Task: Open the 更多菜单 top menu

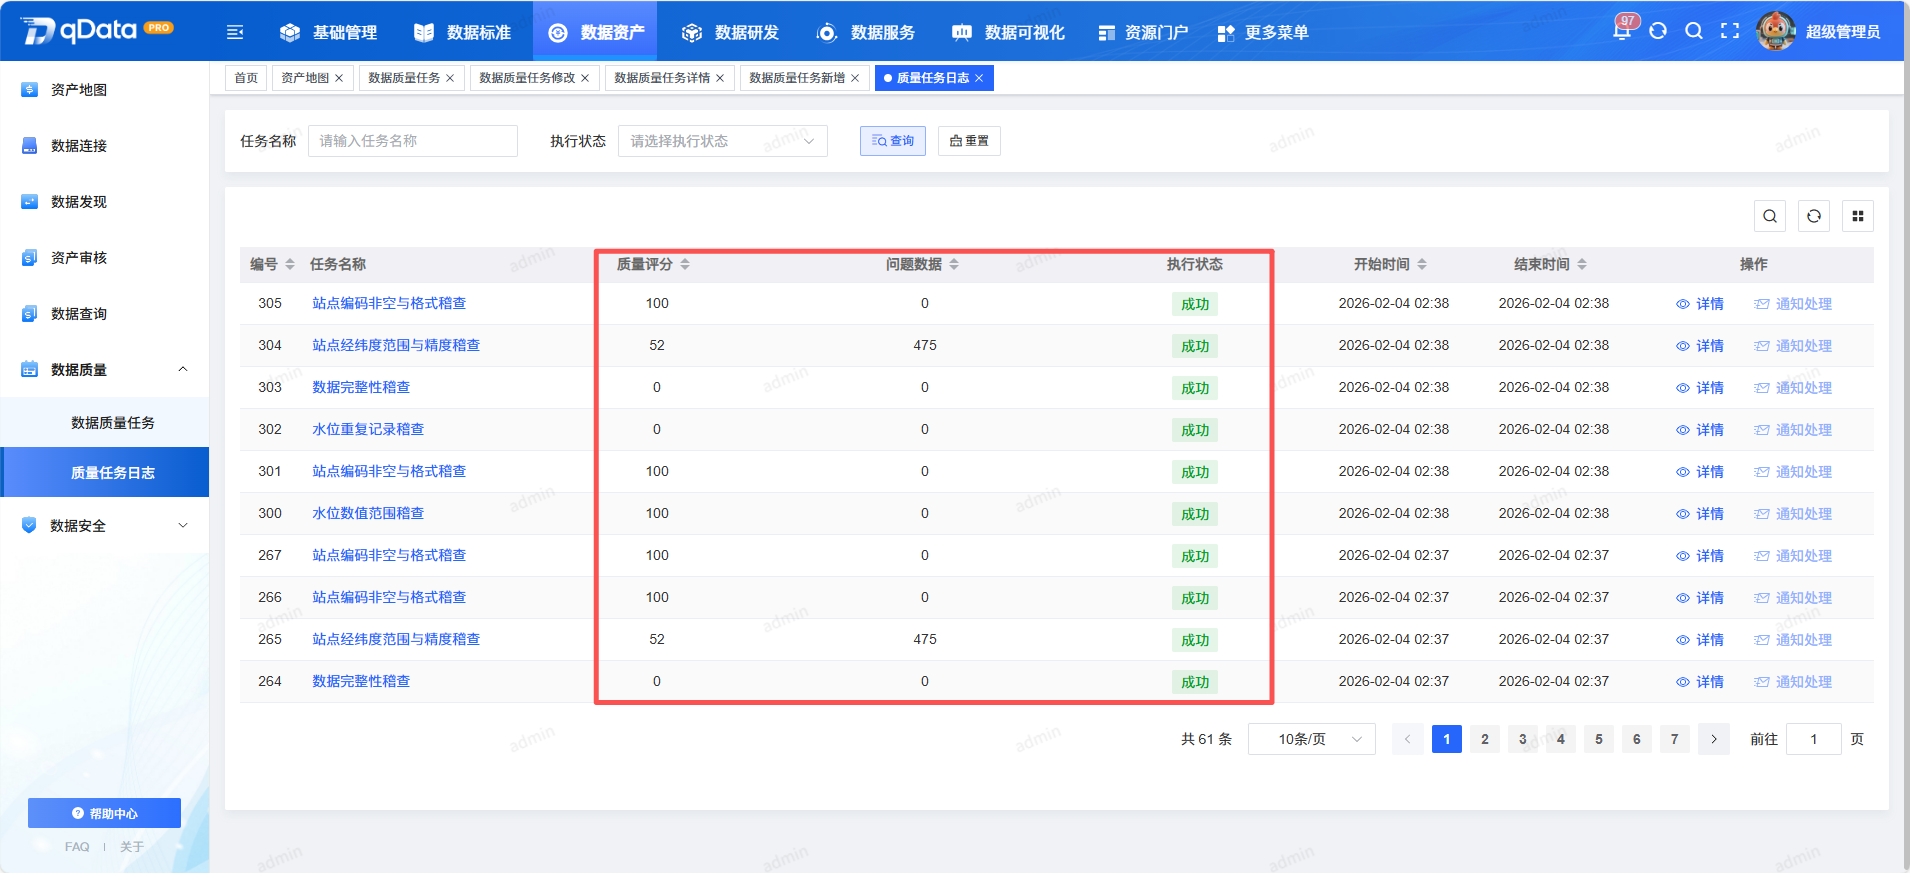Action: click(x=1263, y=33)
